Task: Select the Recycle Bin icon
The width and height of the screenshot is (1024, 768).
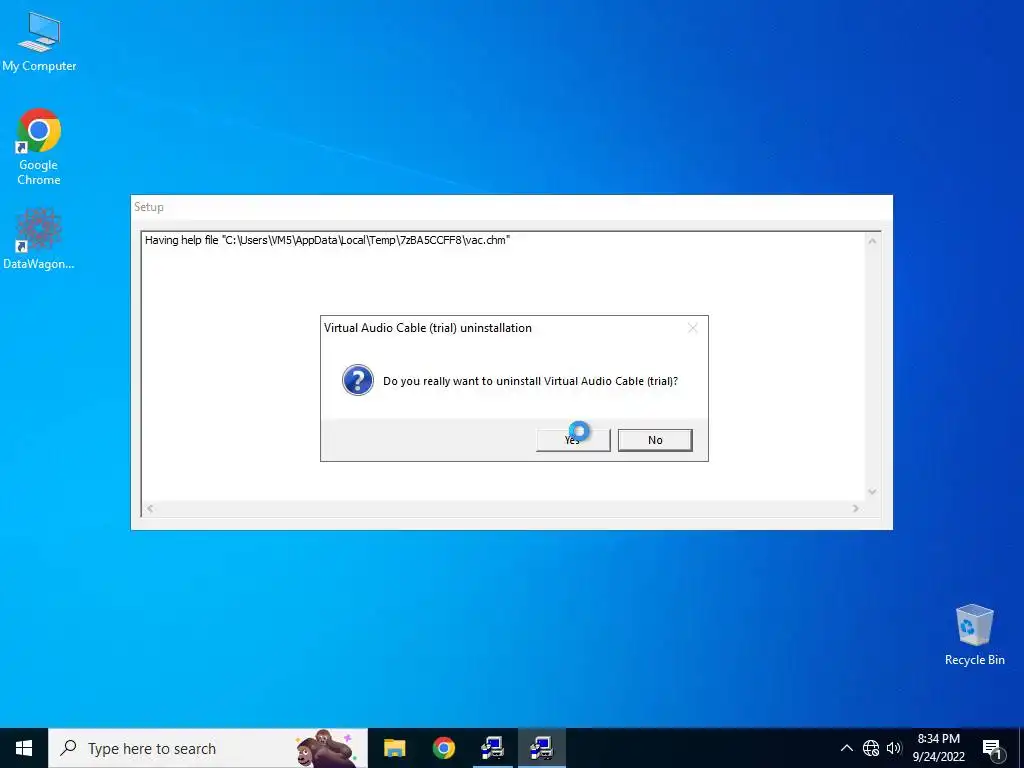Action: click(974, 635)
